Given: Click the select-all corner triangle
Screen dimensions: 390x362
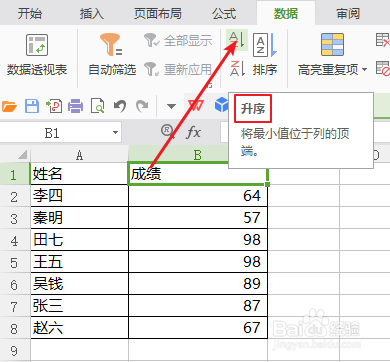Looking at the screenshot, I should (22, 154).
